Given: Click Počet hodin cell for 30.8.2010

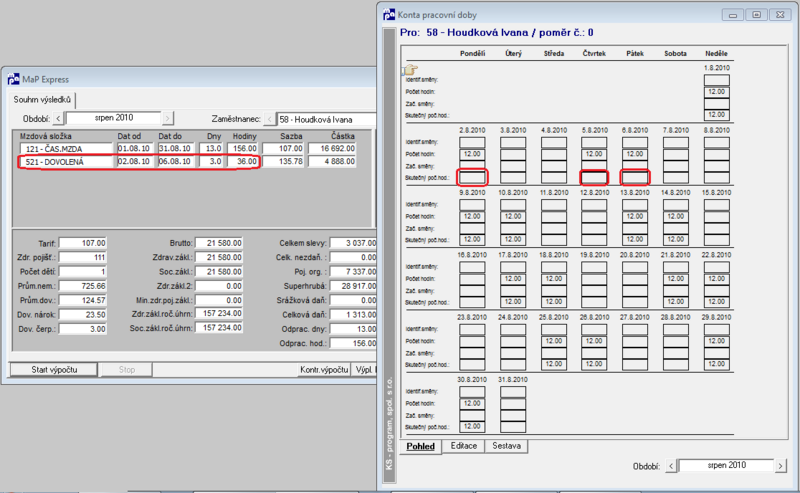Looking at the screenshot, I should click(472, 403).
